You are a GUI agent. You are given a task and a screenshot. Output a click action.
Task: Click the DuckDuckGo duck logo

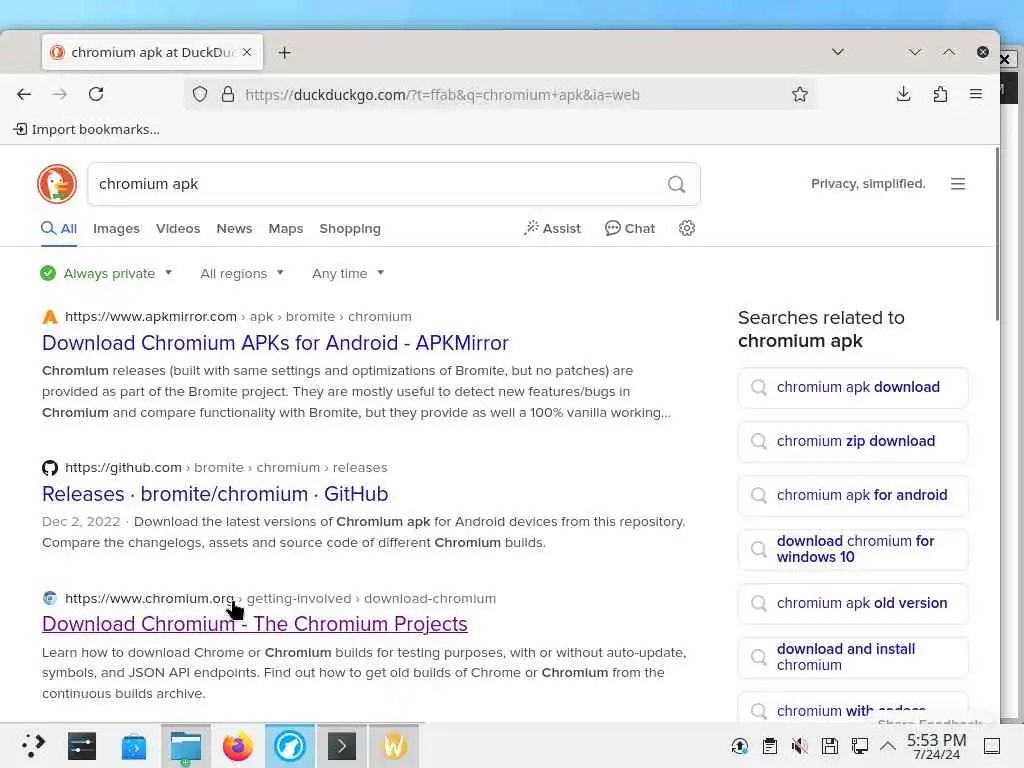tap(57, 184)
